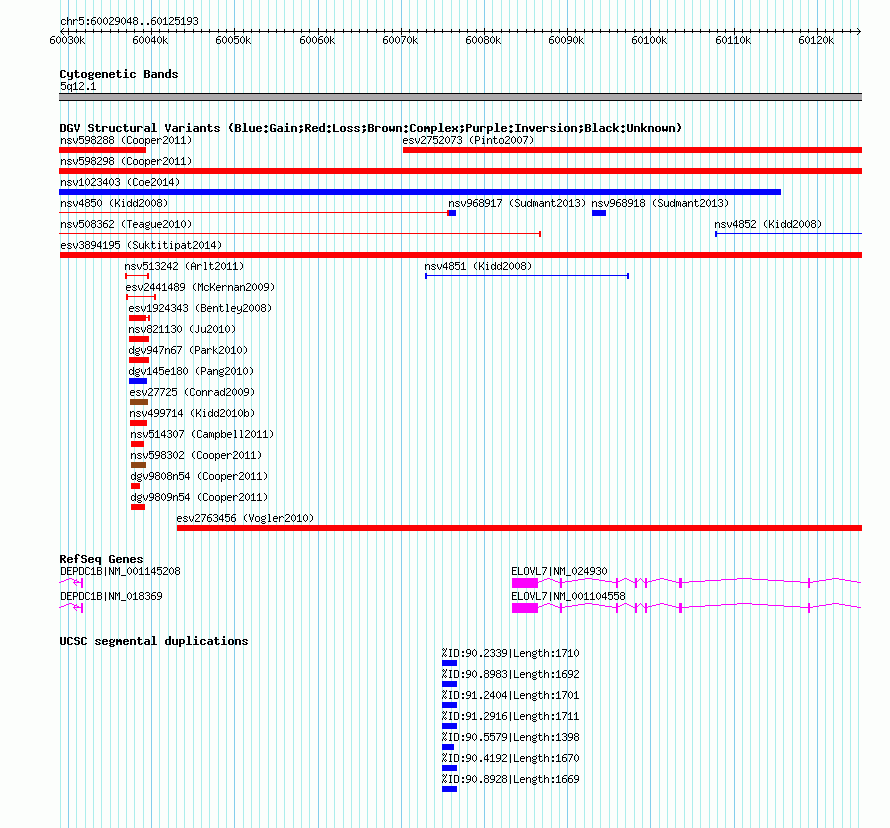
Task: Click the ELOVL7|NM_024930 large magenta exon
Action: click(525, 583)
